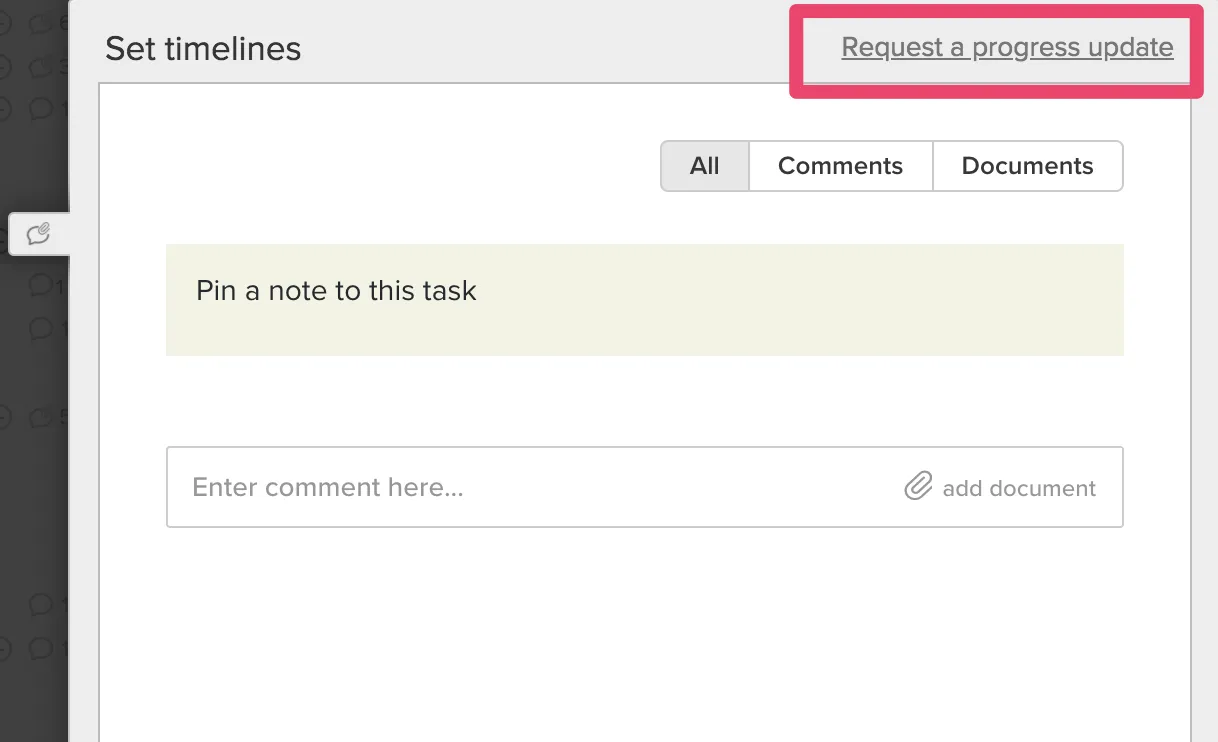Click the yellow pinned note panel
The image size is (1218, 742).
click(645, 300)
